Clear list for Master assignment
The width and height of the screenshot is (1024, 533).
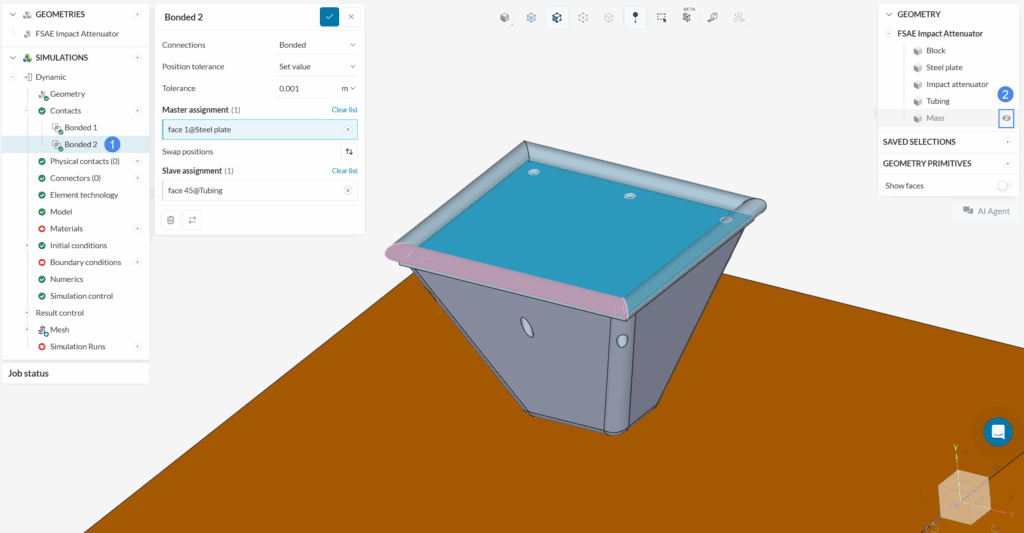pos(344,110)
